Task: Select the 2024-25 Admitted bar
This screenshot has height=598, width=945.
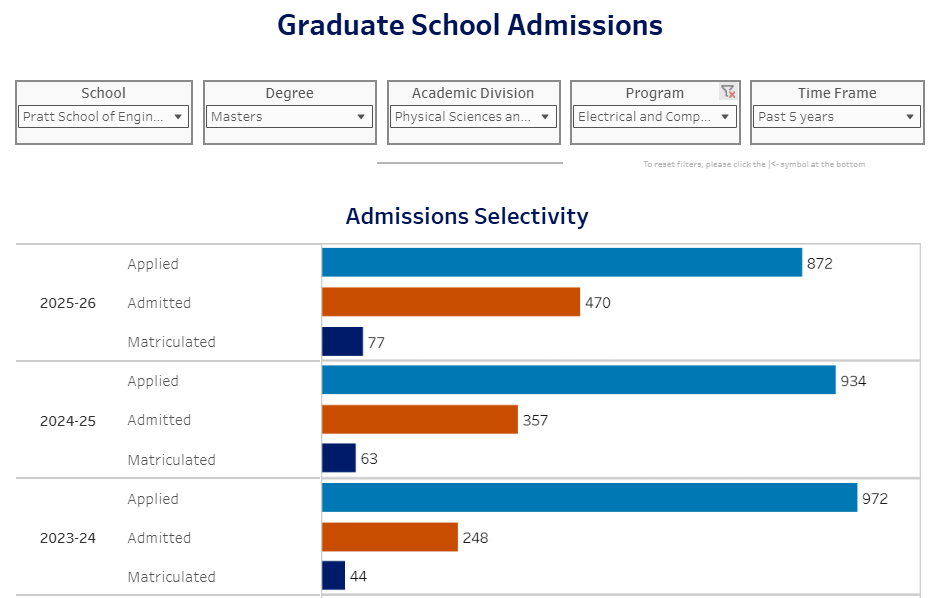Action: [x=419, y=420]
